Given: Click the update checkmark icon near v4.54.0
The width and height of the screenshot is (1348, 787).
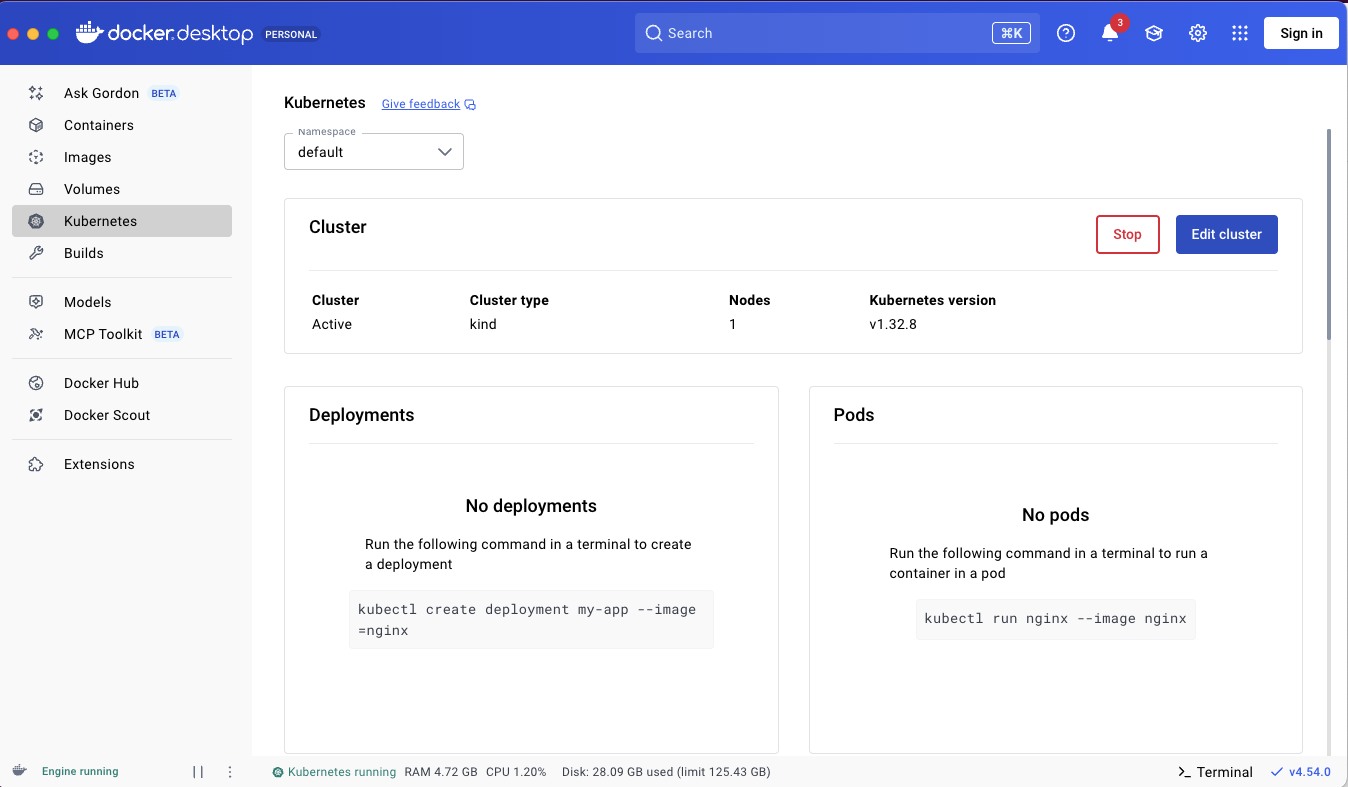Looking at the screenshot, I should [1276, 772].
